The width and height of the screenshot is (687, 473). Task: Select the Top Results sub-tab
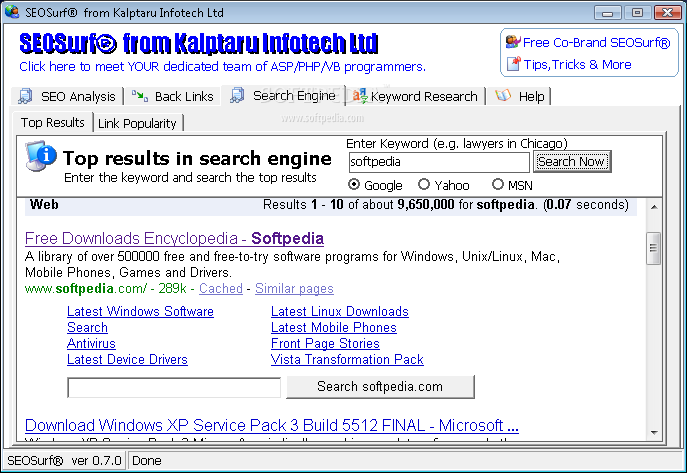coord(53,123)
